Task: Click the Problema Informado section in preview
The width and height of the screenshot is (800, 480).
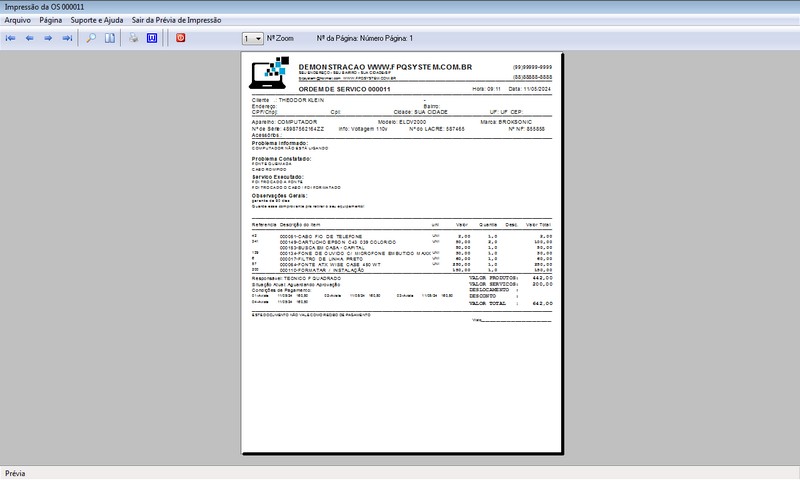Action: (281, 143)
